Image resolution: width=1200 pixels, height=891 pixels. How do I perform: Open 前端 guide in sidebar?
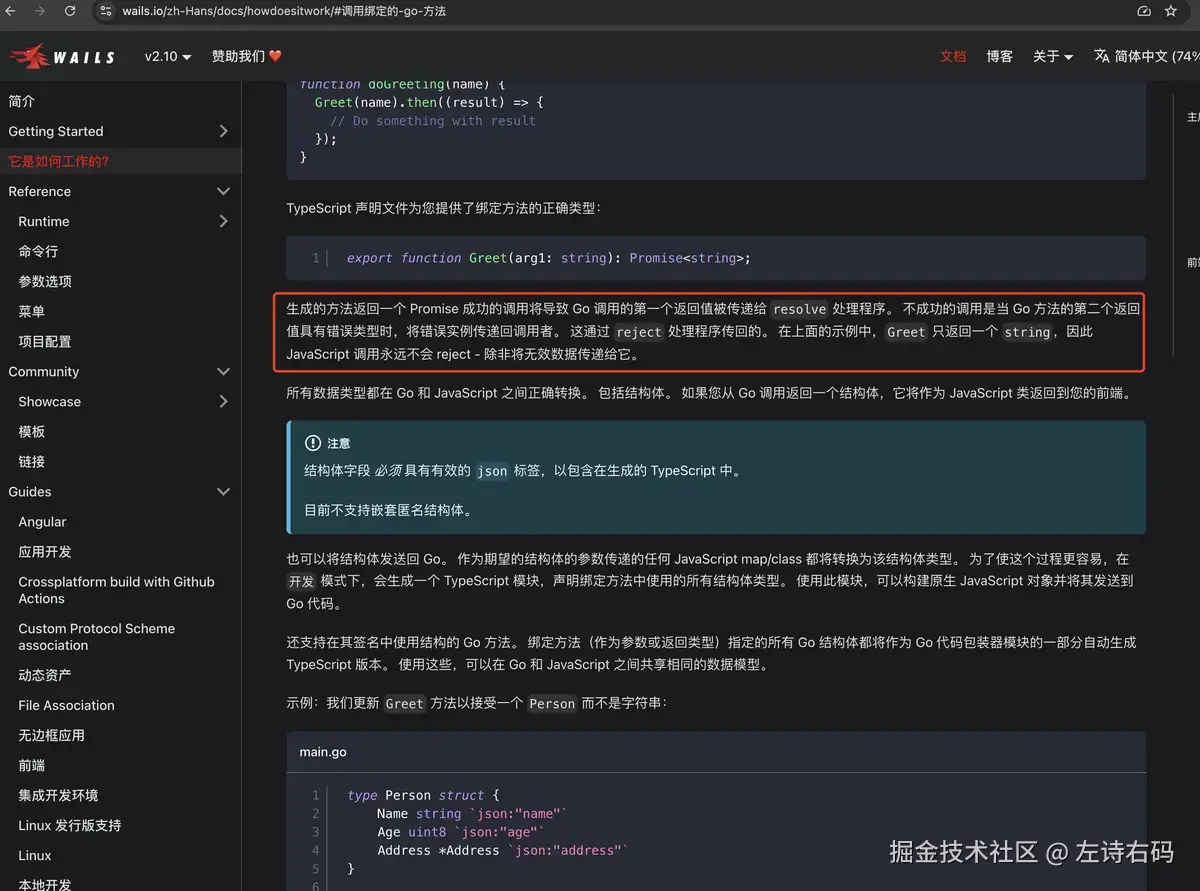click(x=32, y=765)
